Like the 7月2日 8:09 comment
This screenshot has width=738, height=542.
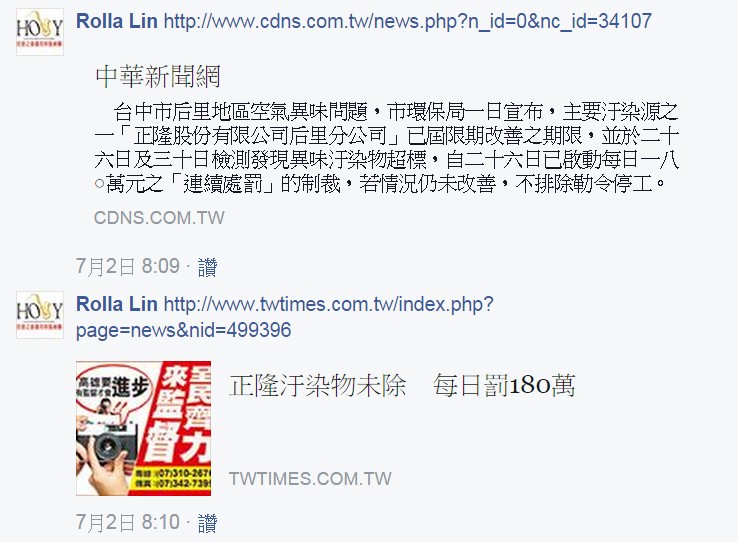coord(208,267)
